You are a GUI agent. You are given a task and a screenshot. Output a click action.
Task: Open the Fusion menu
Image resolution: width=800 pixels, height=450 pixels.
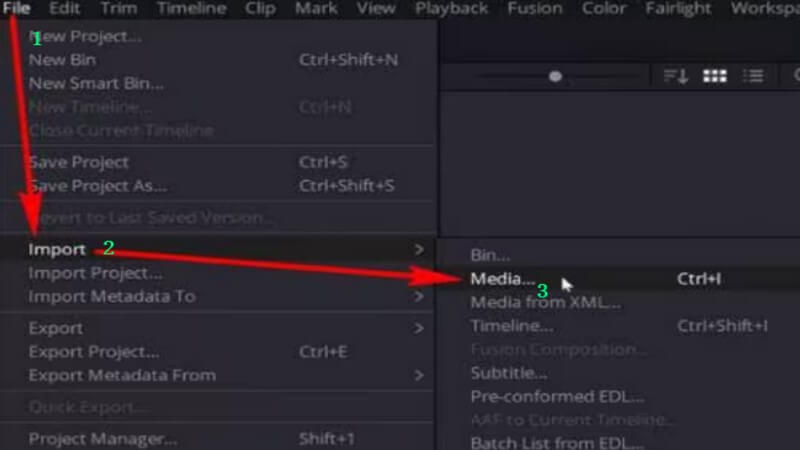pos(535,8)
